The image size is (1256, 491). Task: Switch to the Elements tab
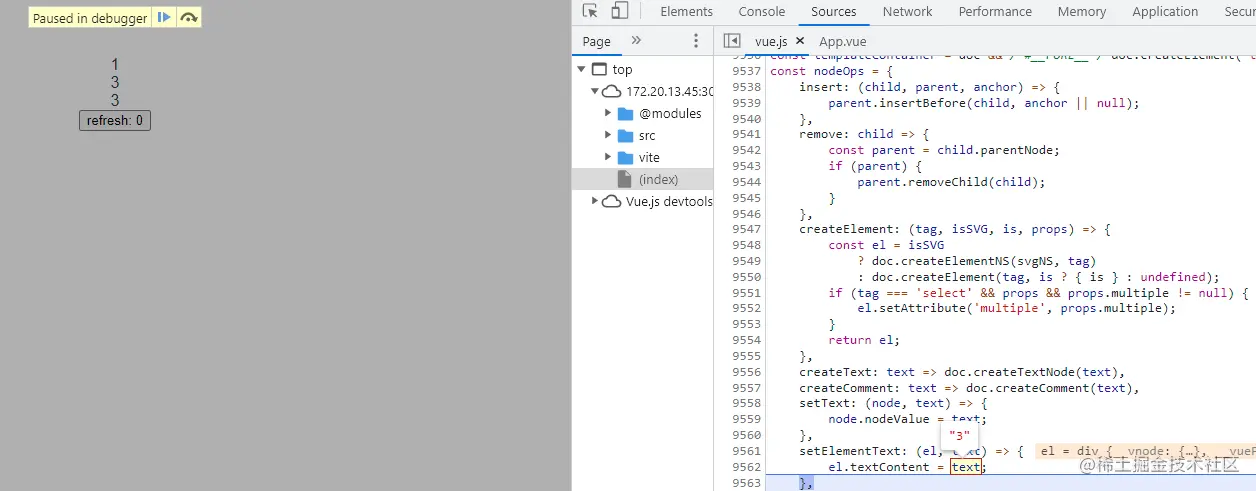(x=687, y=12)
